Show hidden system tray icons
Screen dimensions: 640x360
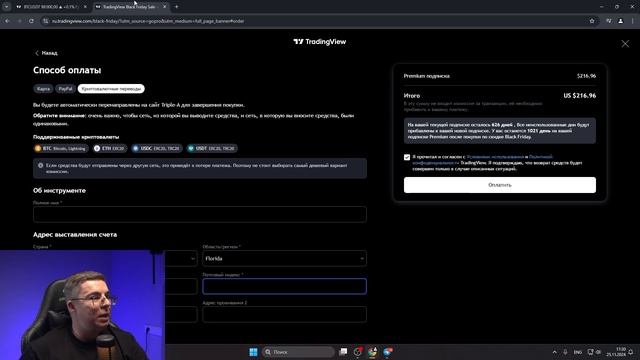pos(554,352)
